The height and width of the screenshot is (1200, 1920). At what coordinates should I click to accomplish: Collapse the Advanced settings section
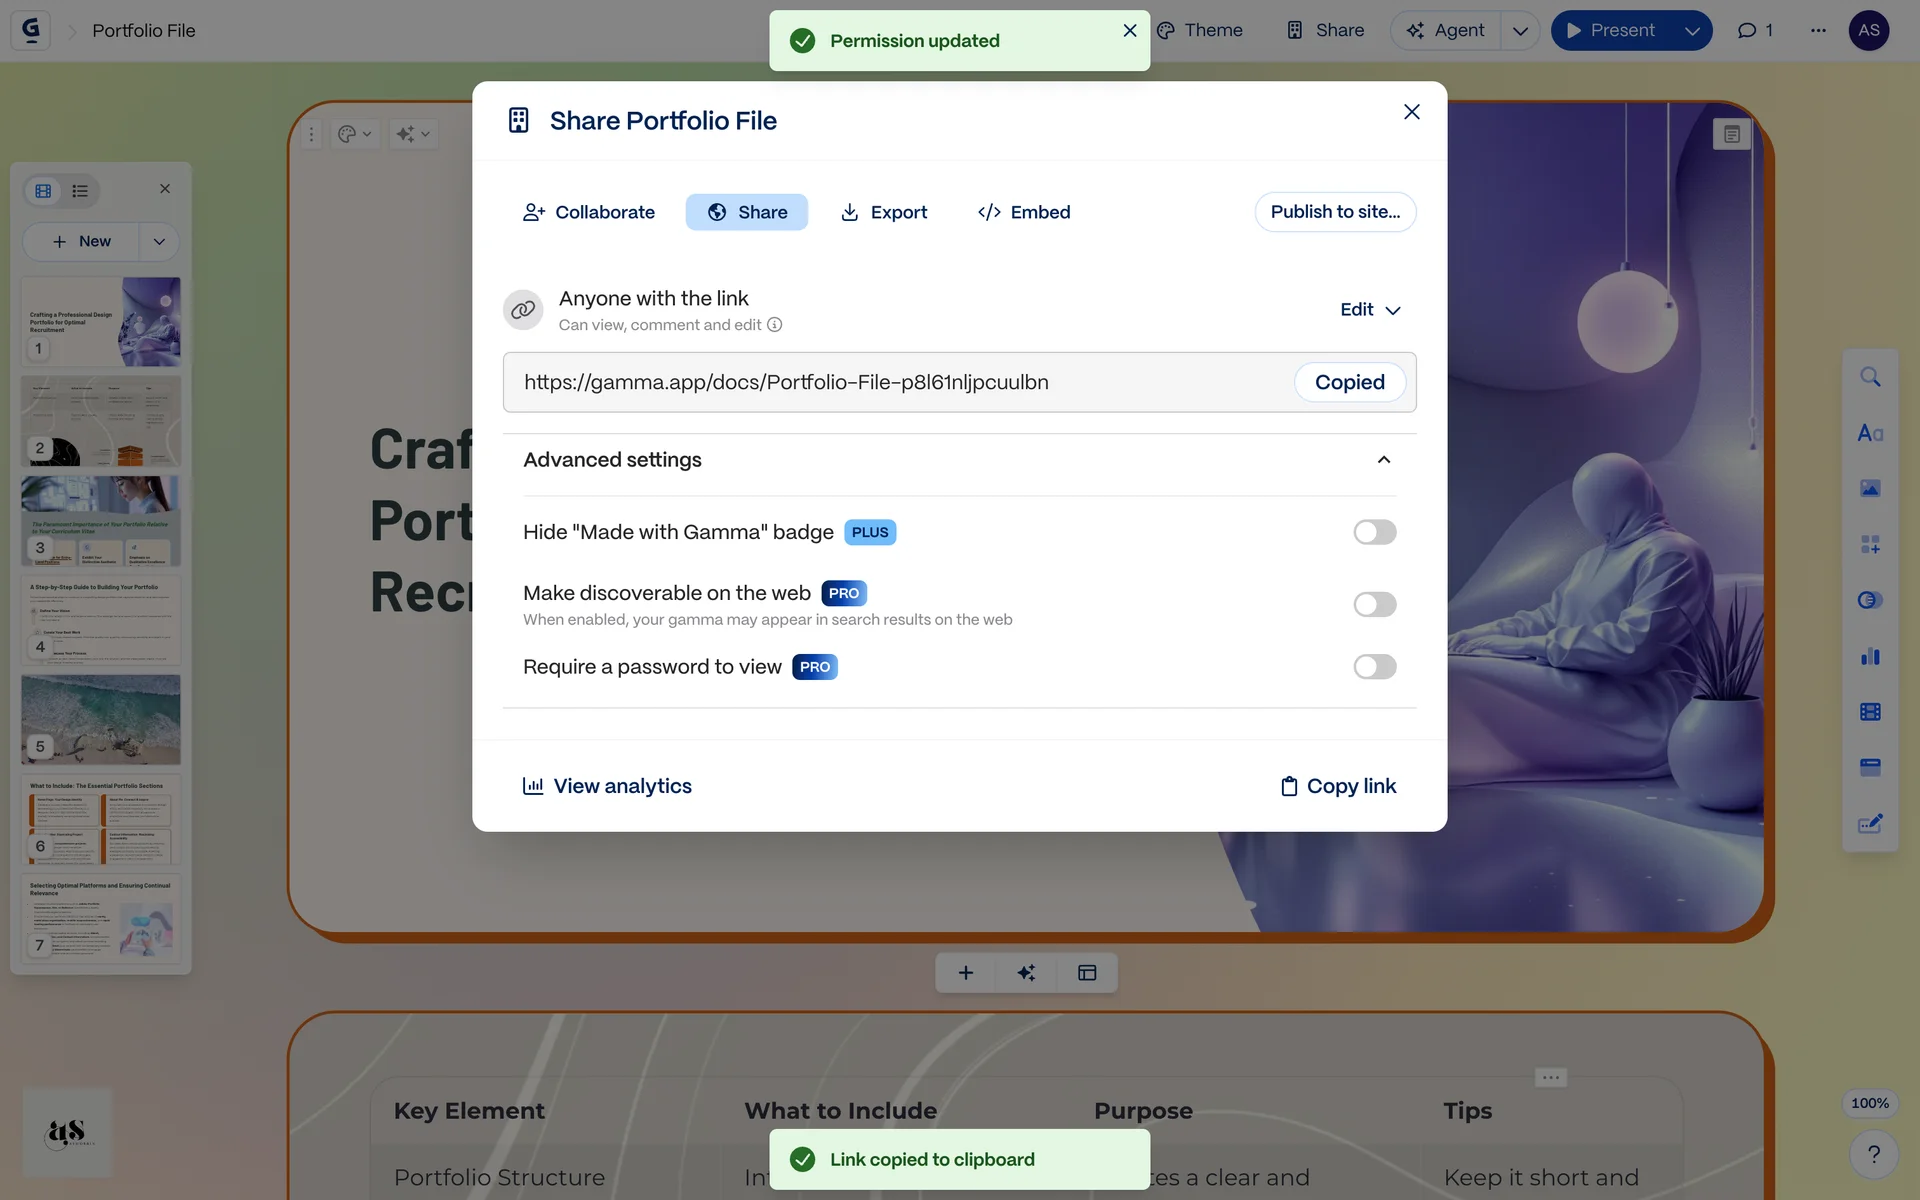[1384, 460]
